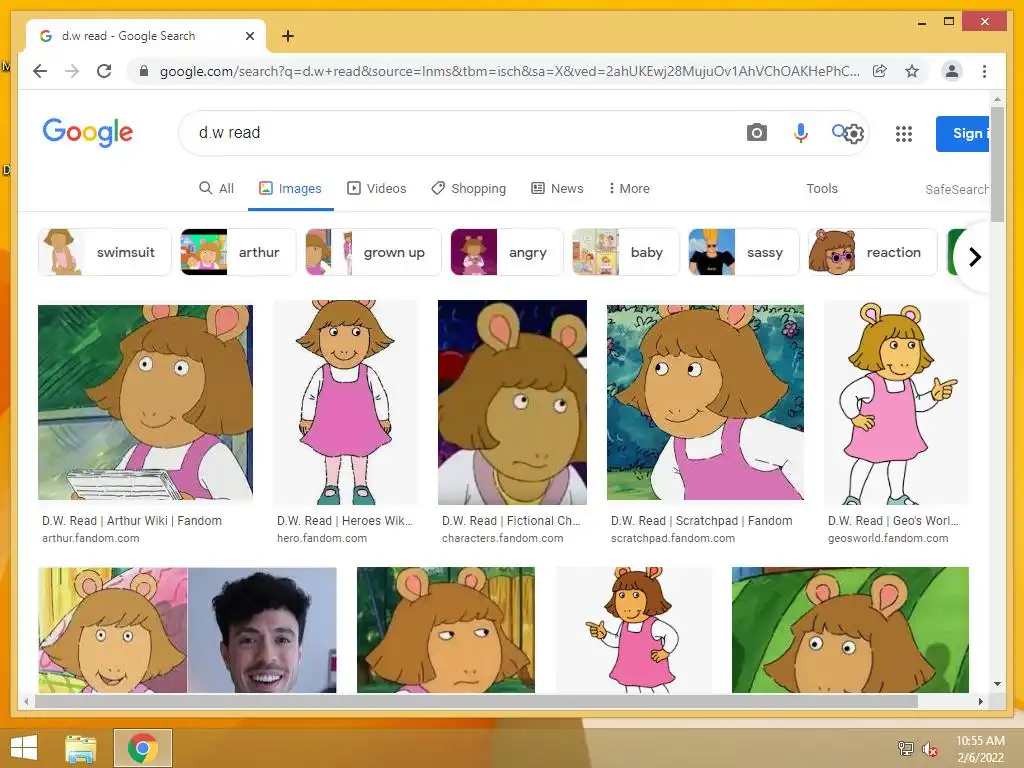
Task: Open the Geo's World D.W. image
Action: click(896, 402)
